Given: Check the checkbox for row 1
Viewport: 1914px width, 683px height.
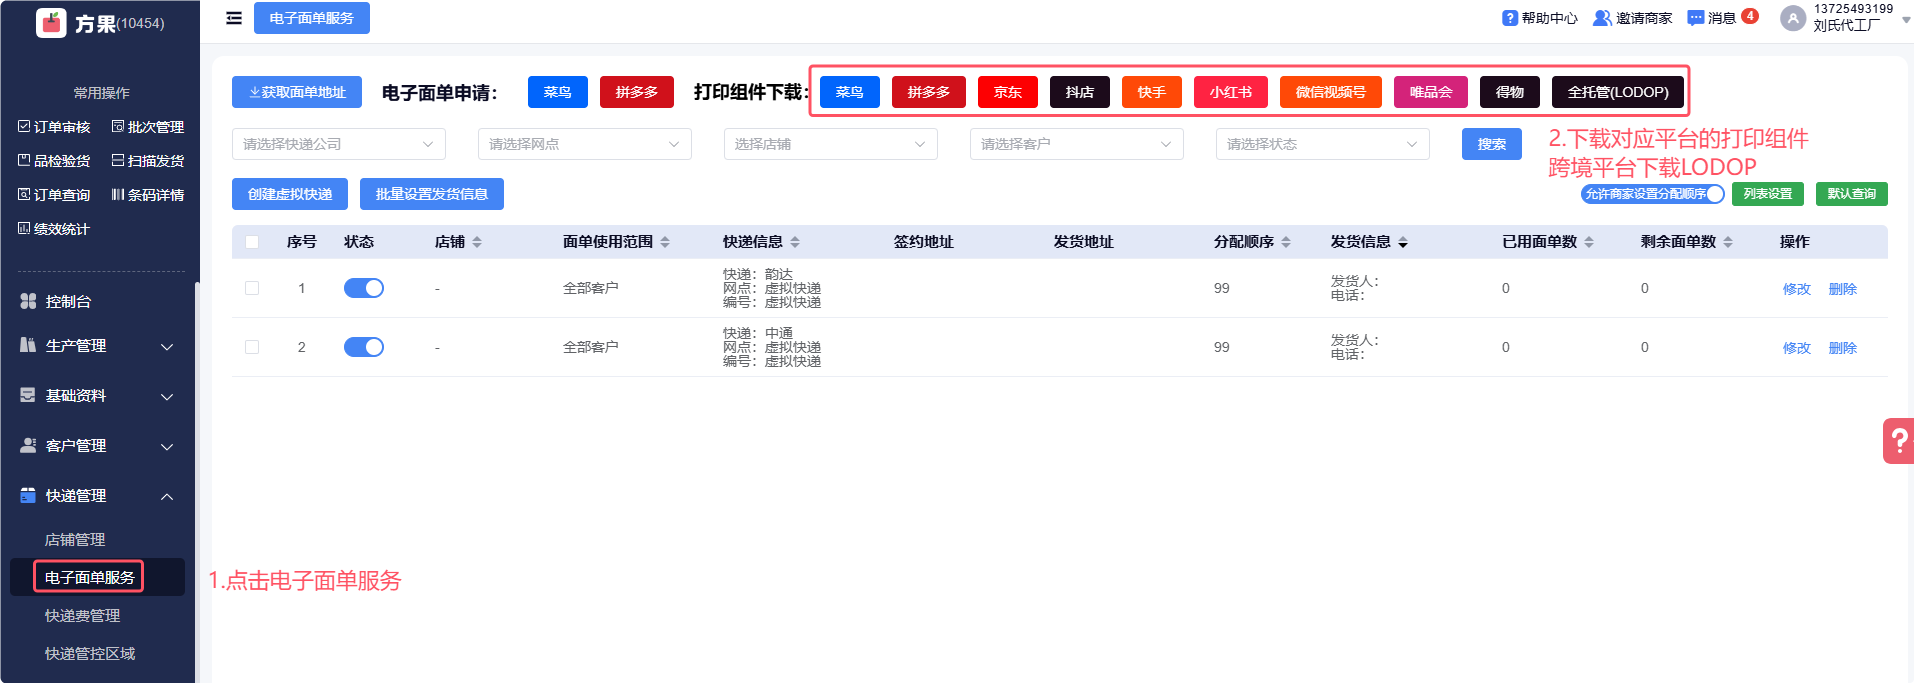Looking at the screenshot, I should (x=252, y=288).
